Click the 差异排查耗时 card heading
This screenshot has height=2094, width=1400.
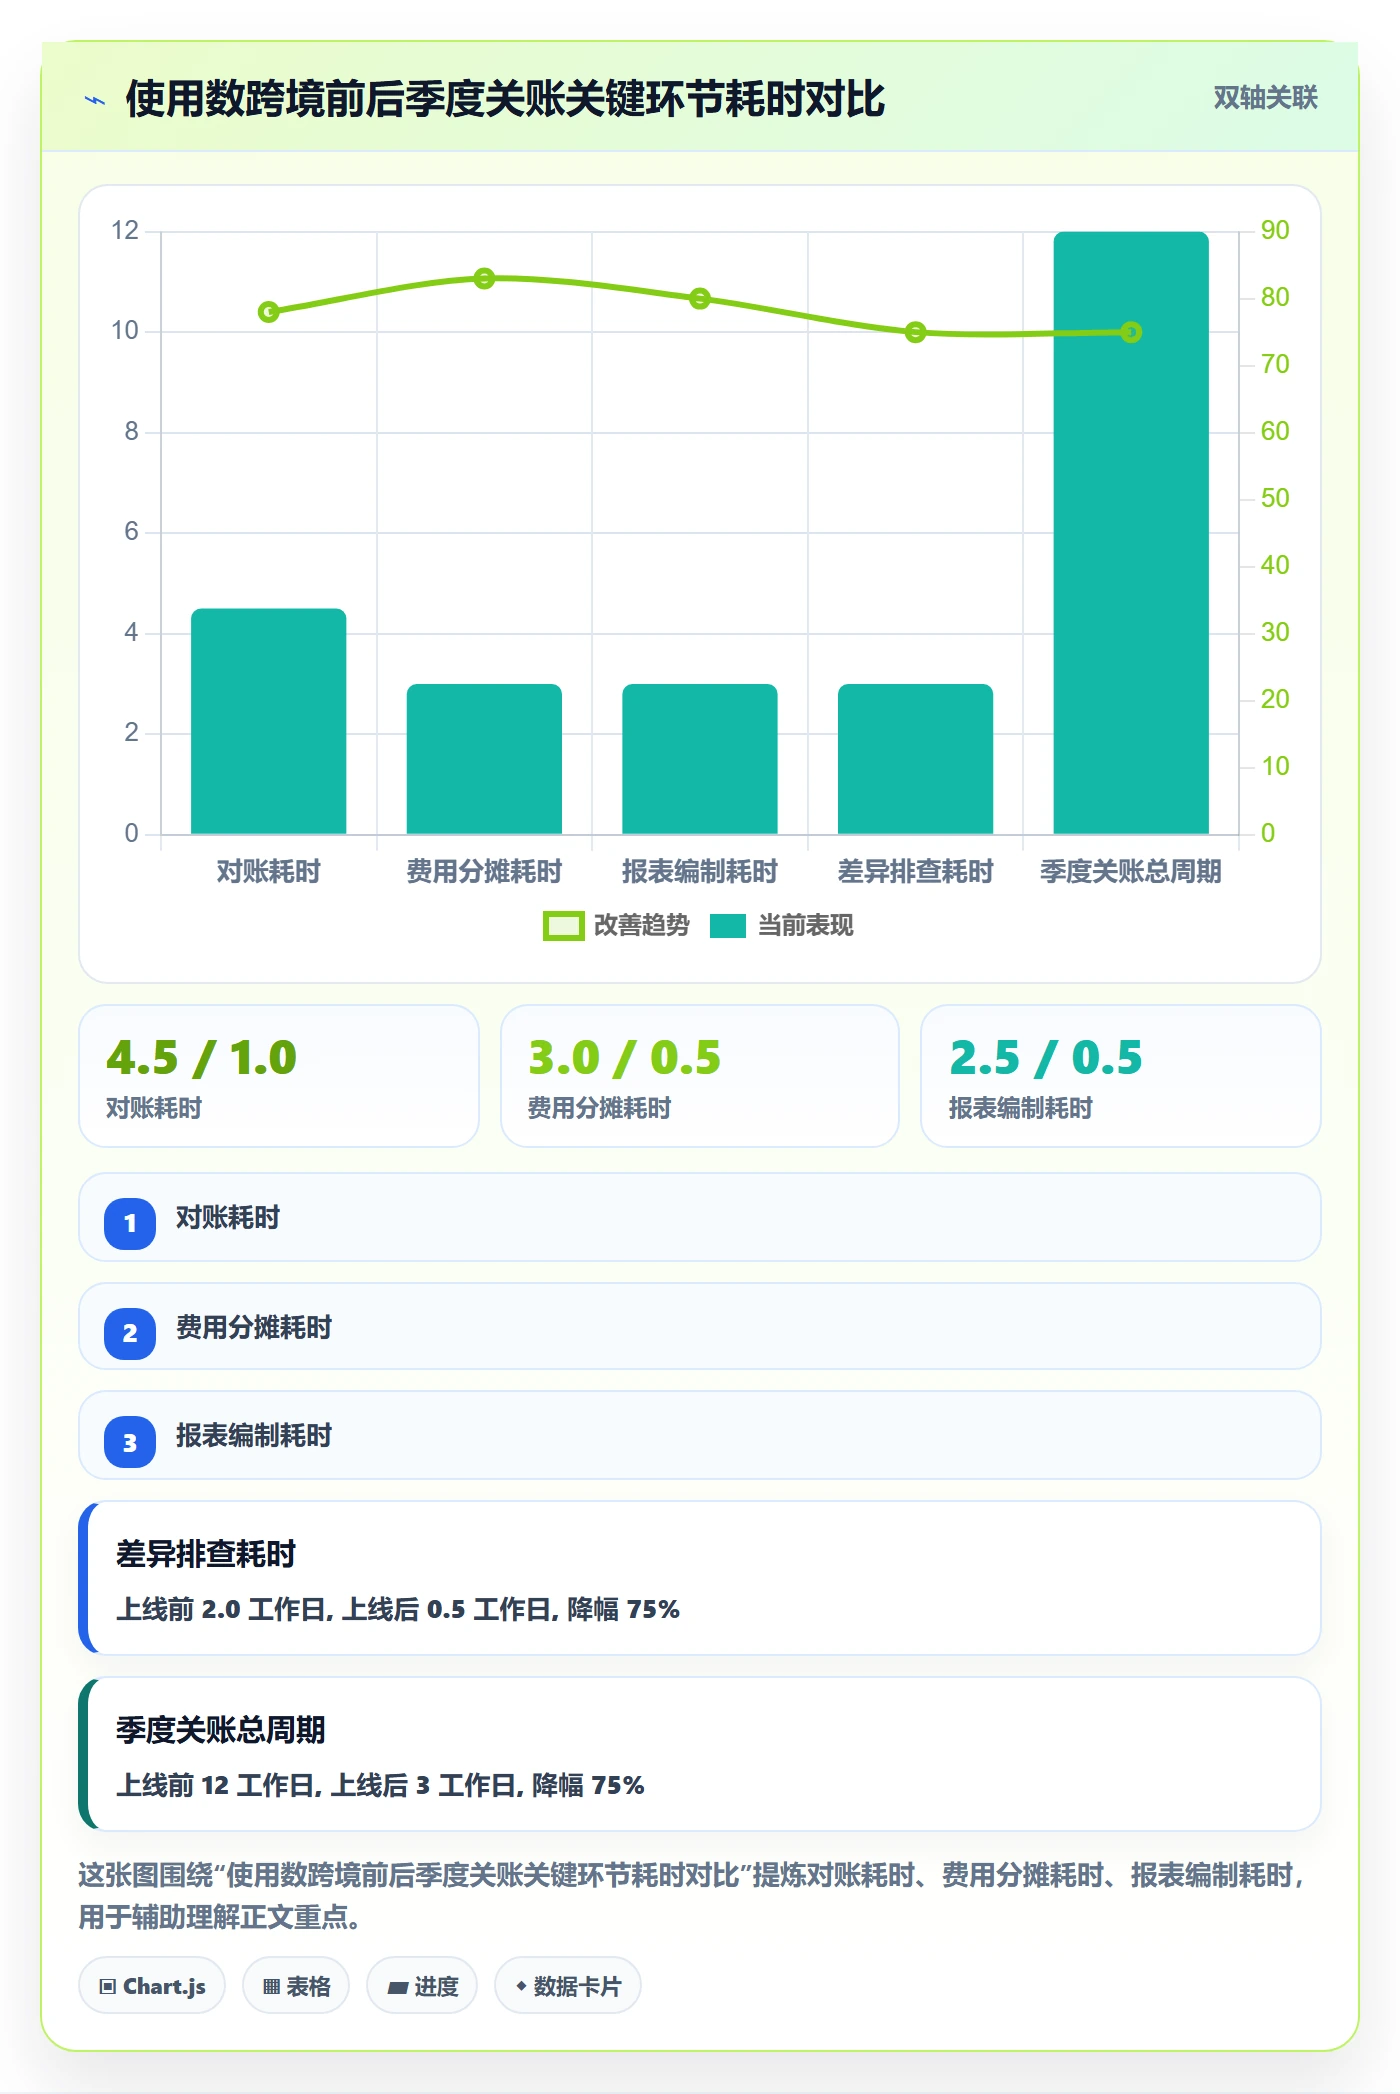(x=206, y=1554)
